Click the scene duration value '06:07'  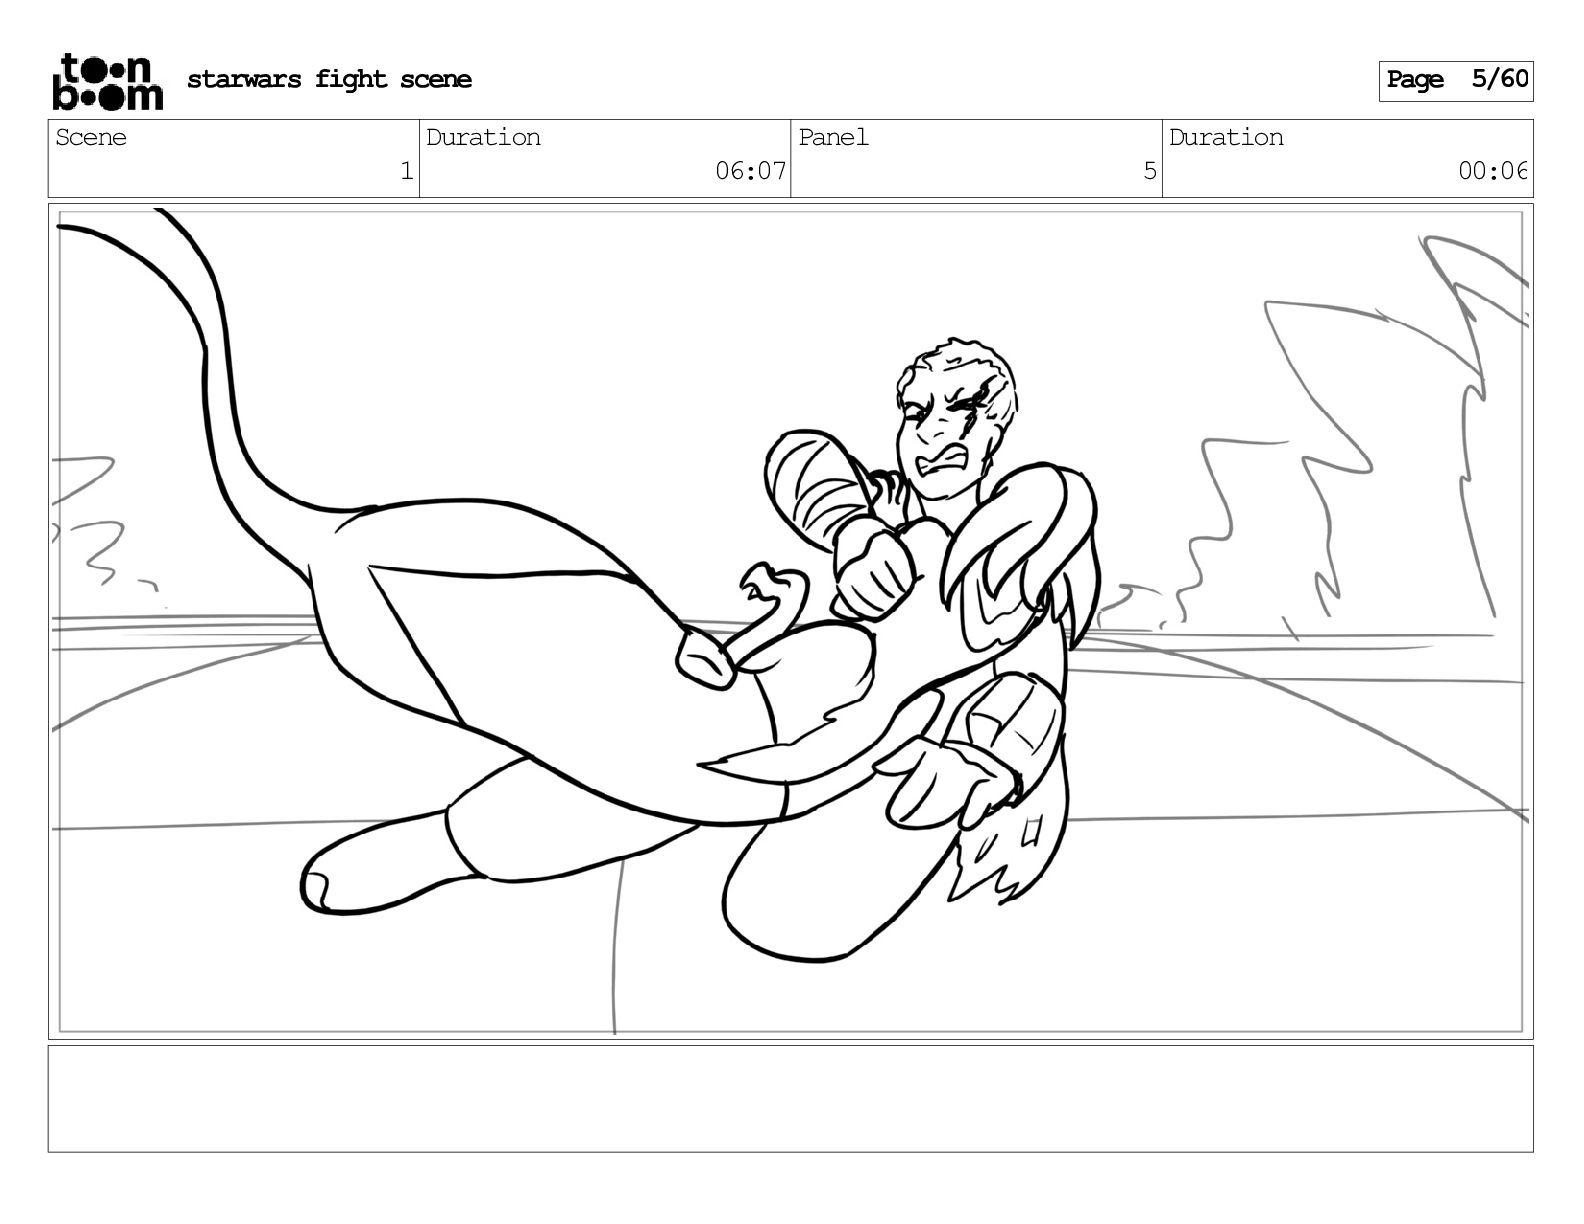click(750, 171)
